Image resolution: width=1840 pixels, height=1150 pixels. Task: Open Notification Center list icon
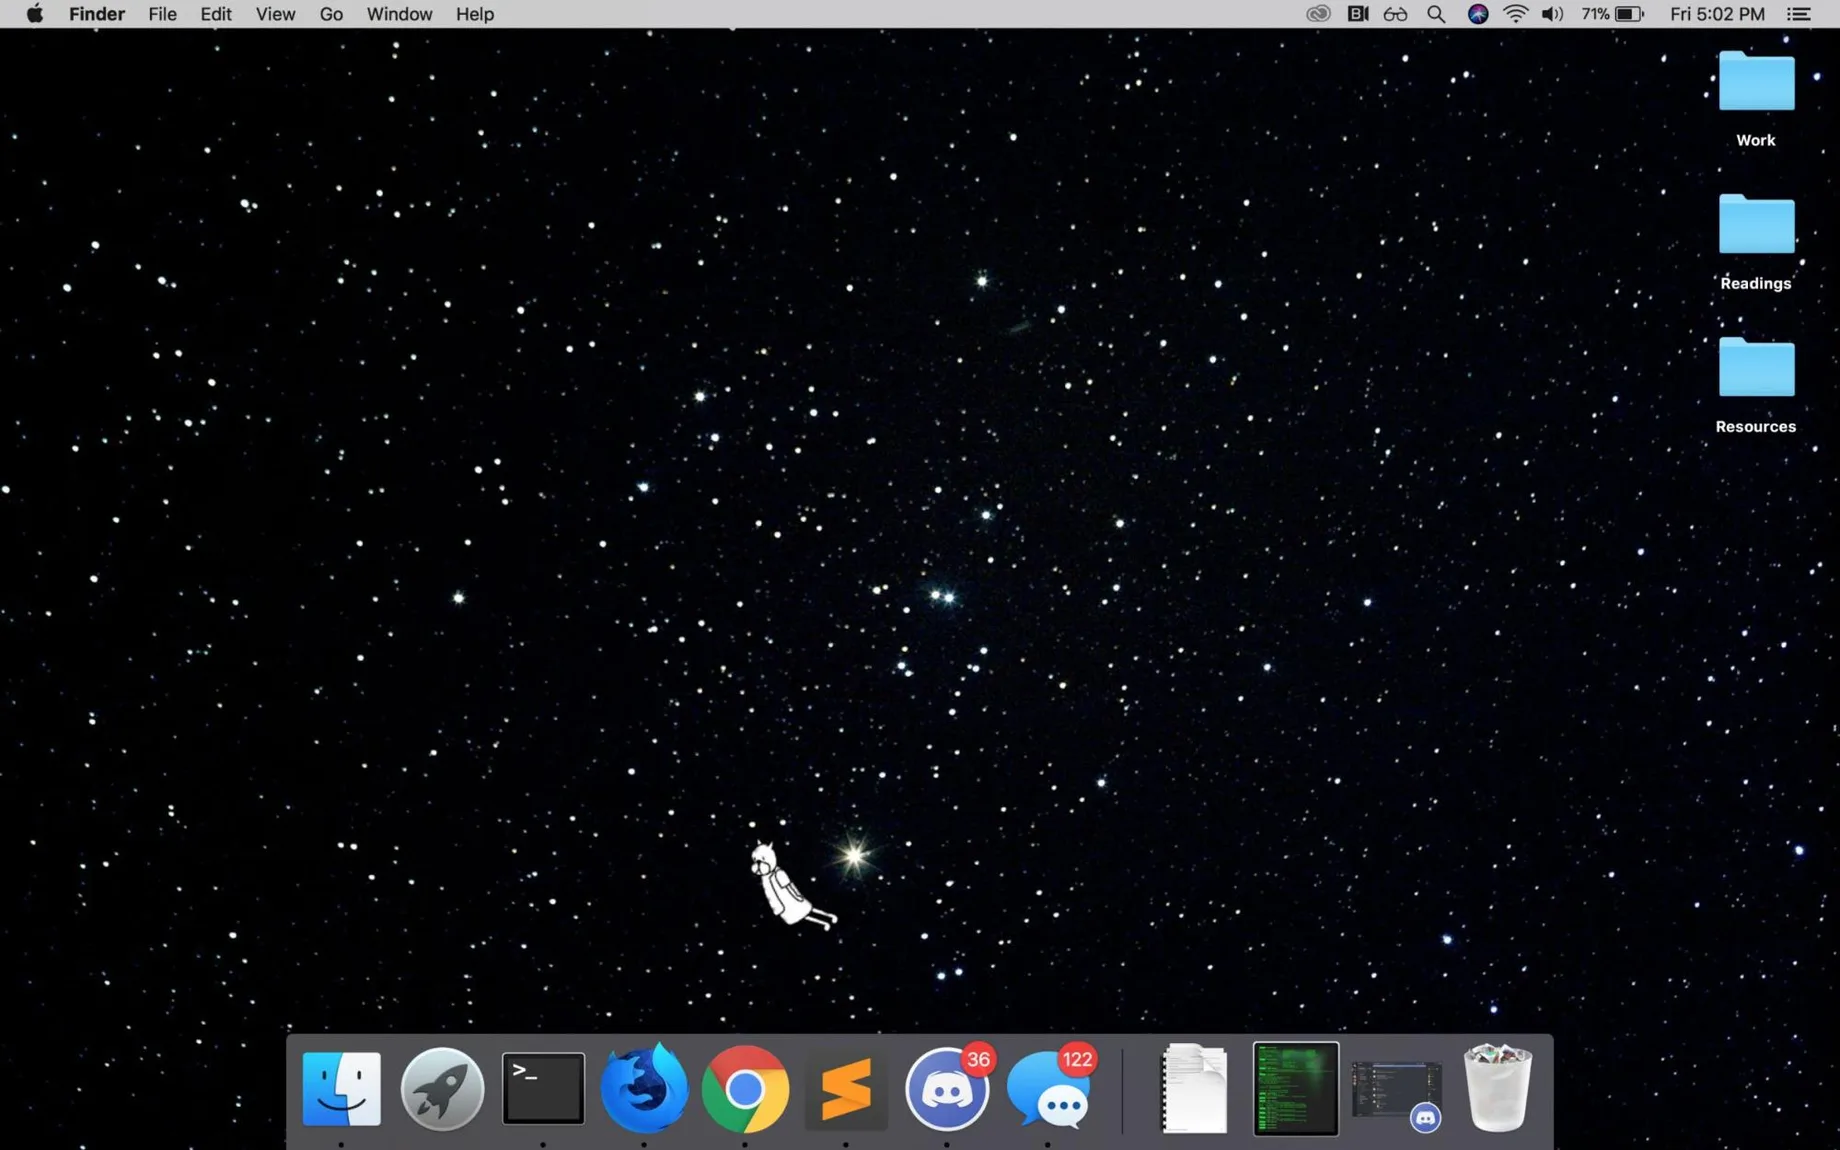click(1799, 14)
